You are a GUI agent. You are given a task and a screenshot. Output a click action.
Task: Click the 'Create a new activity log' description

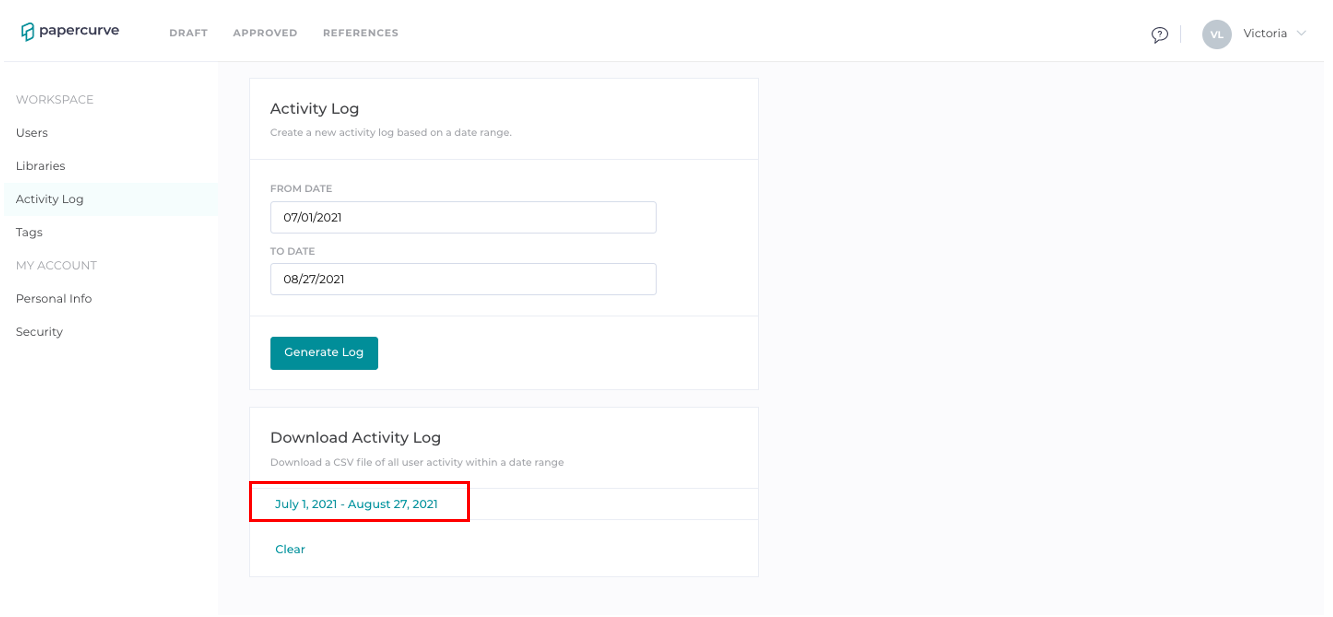[x=390, y=132]
